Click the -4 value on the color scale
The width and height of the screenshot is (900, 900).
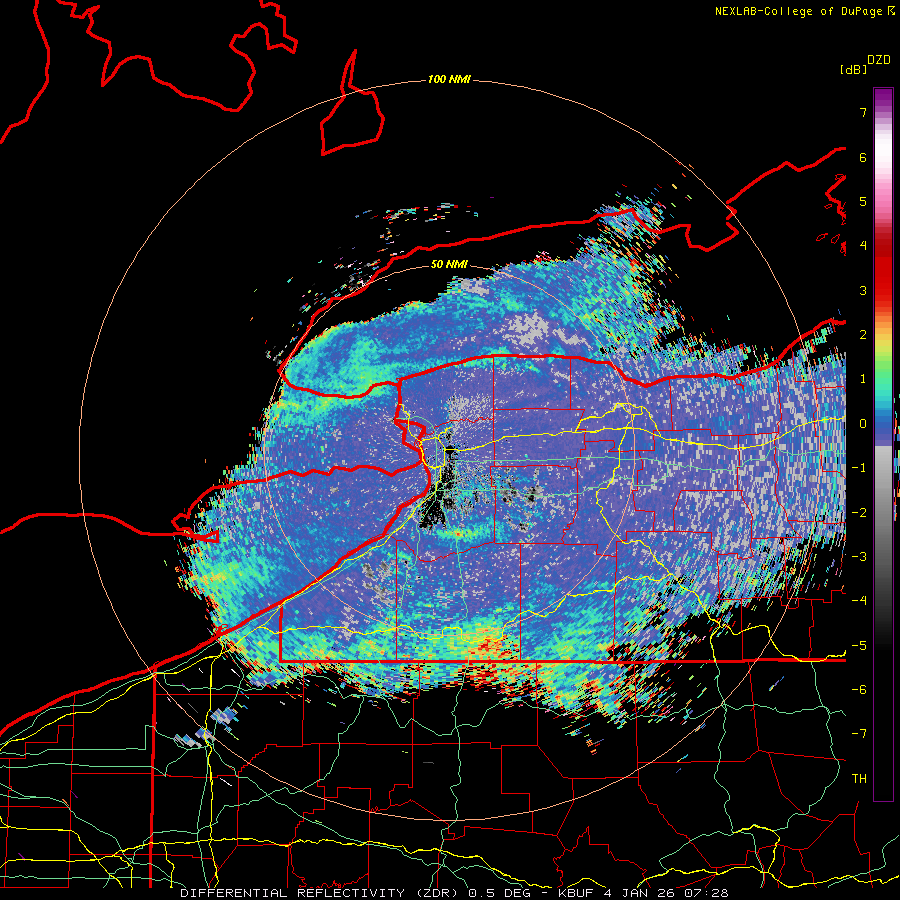859,601
